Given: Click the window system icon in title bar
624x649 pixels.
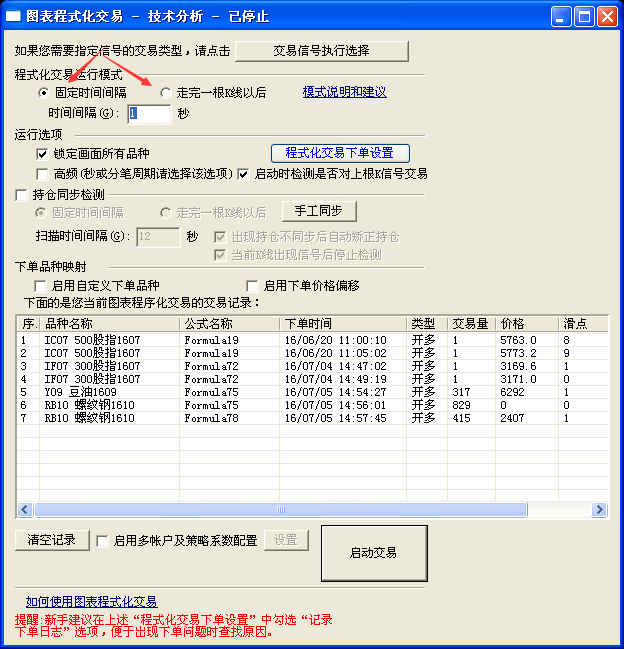Looking at the screenshot, I should coord(13,17).
